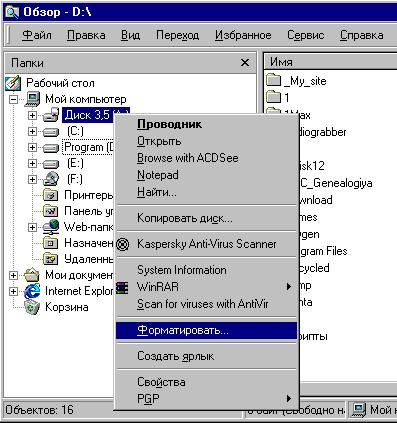
Task: Click the Internet Explorer icon in tree
Action: click(x=32, y=291)
